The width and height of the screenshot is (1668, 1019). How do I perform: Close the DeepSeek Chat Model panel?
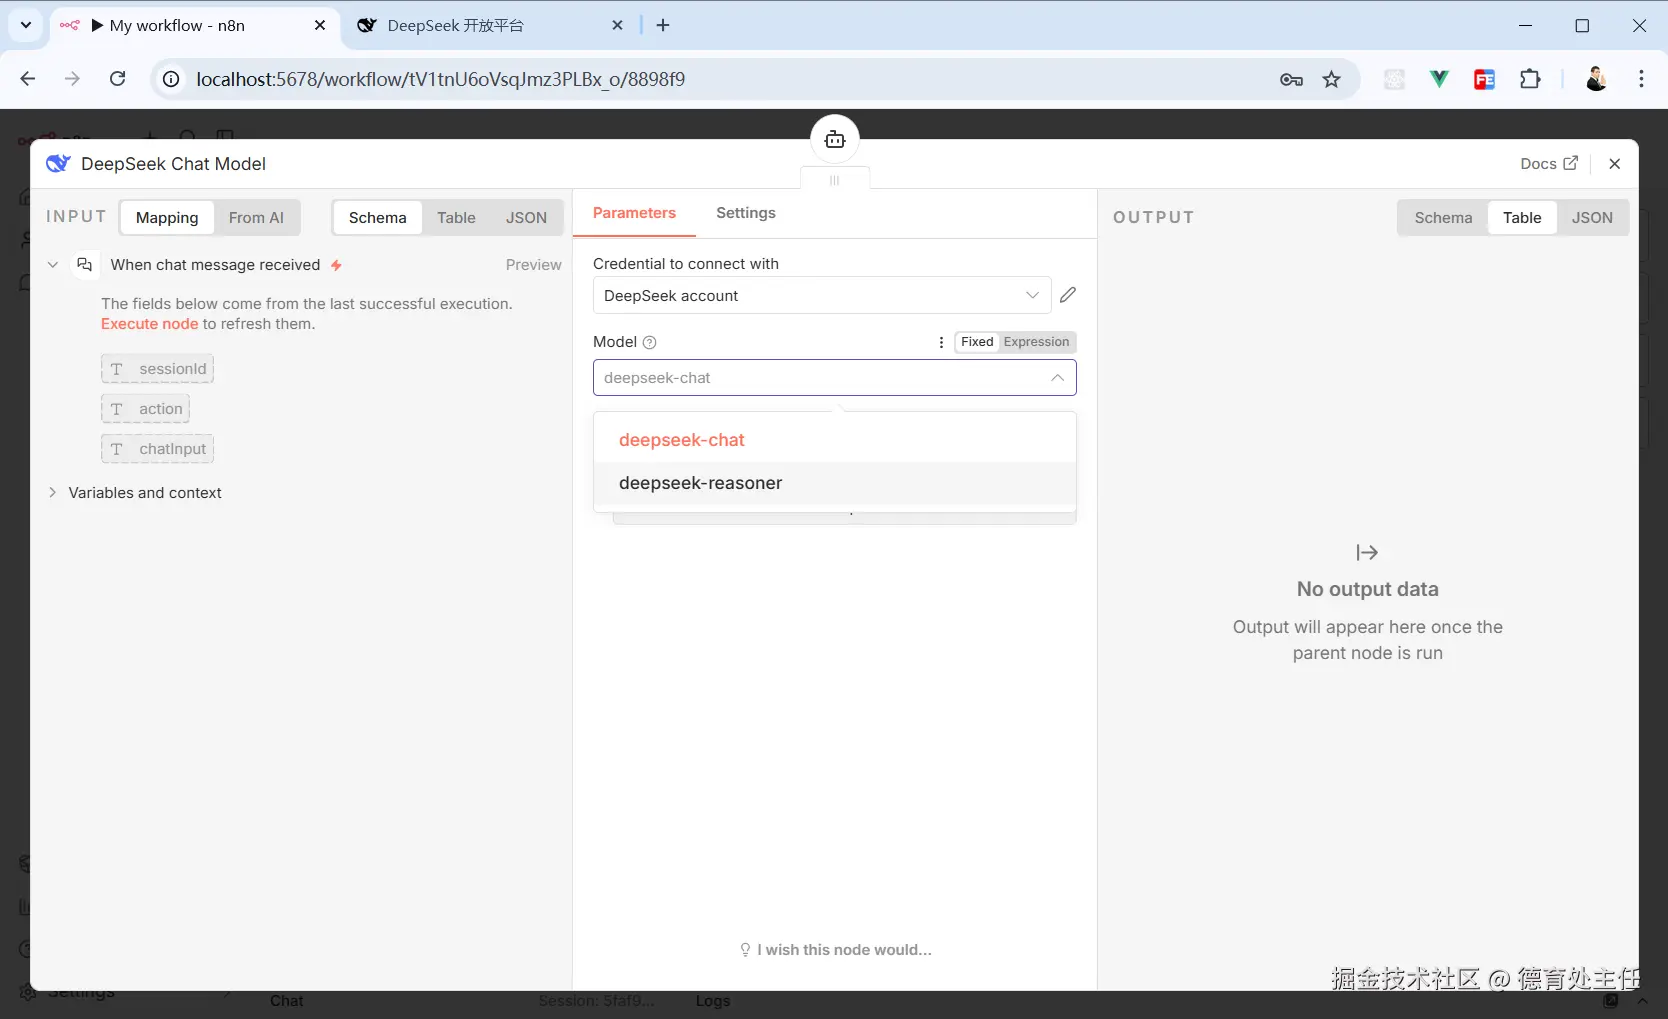pos(1614,164)
